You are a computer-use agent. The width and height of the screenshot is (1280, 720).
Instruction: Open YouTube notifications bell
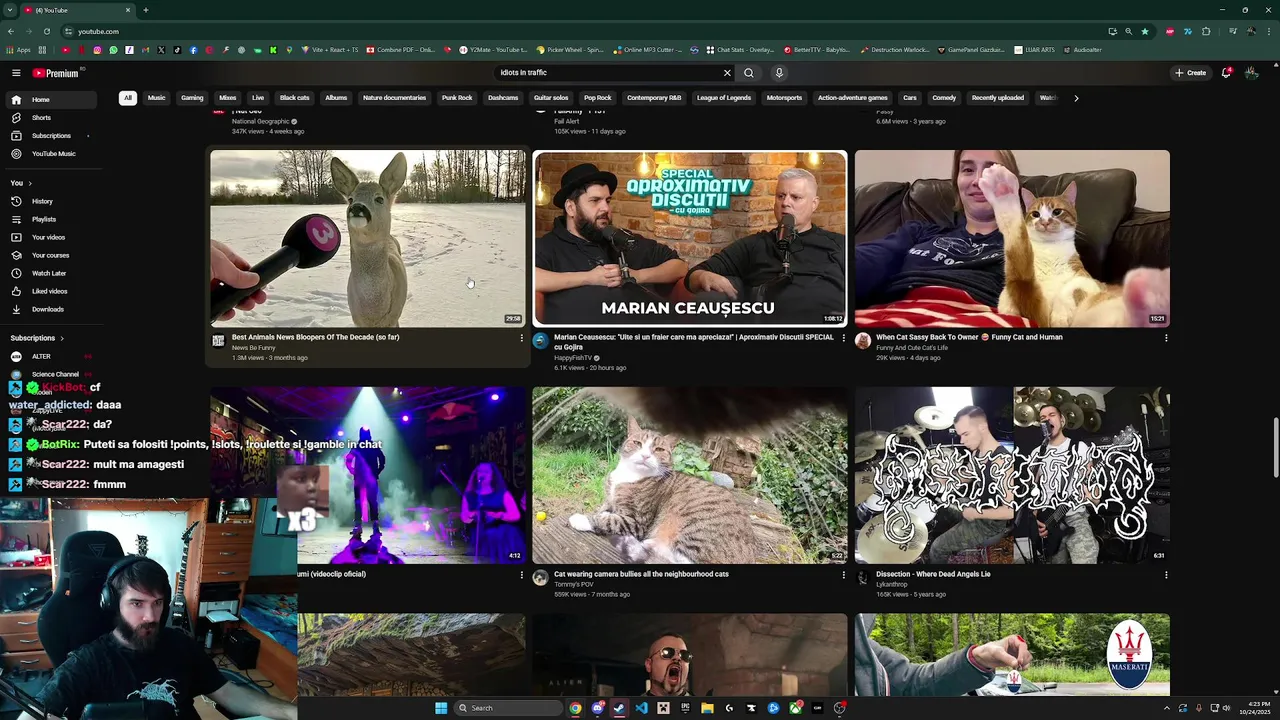(x=1226, y=73)
